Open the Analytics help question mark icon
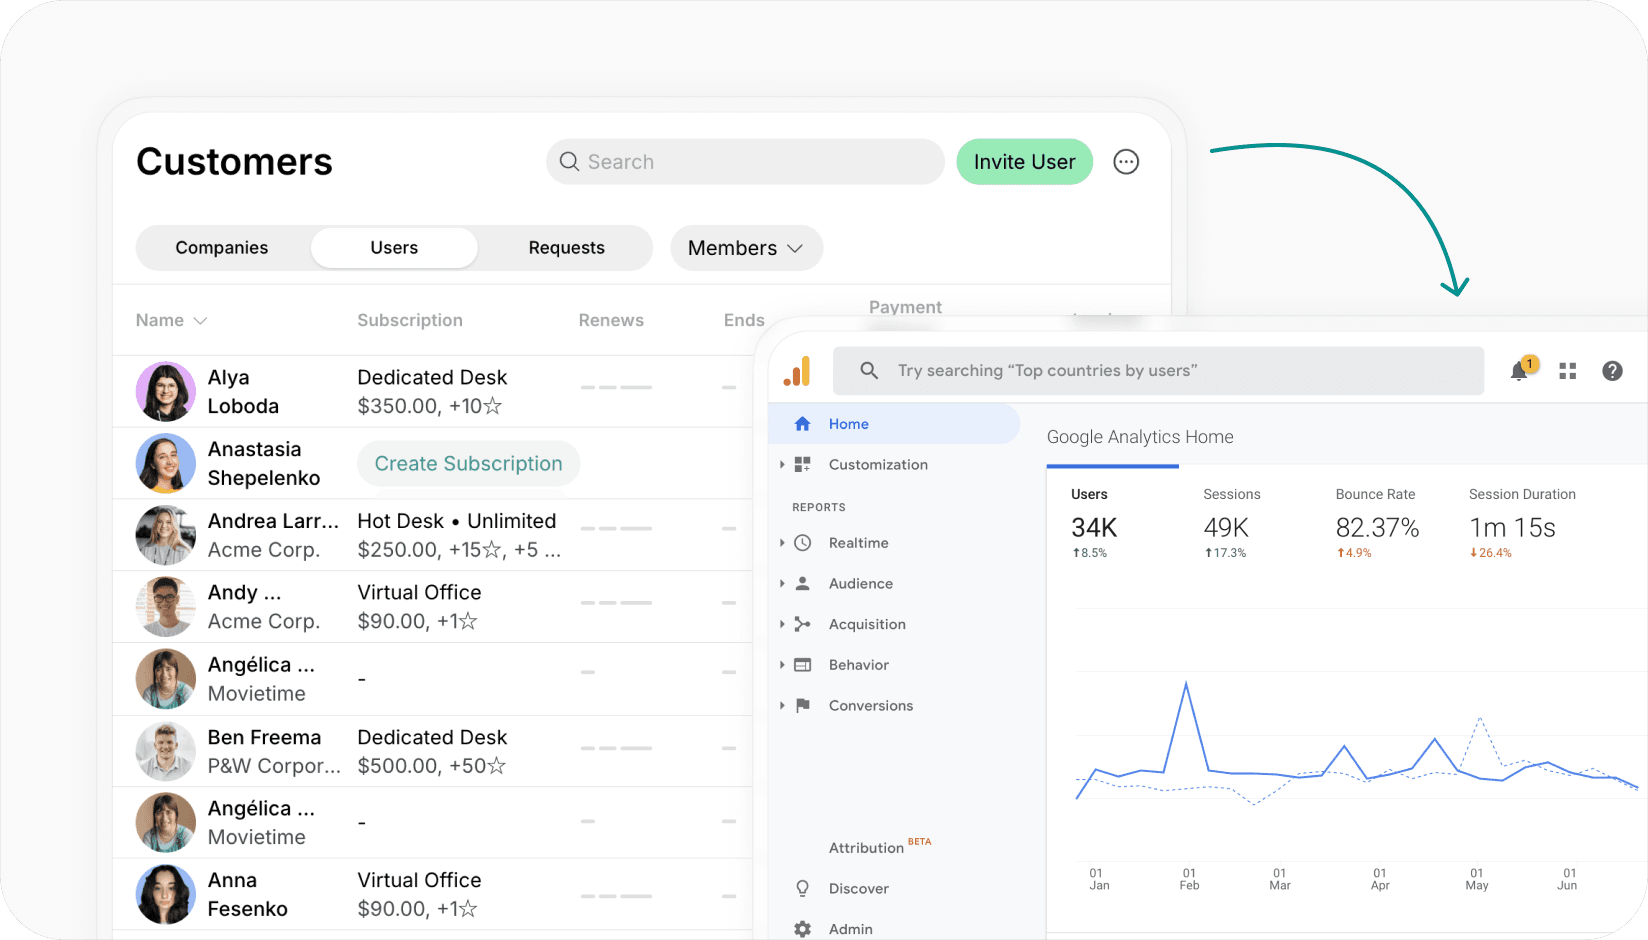 1612,371
